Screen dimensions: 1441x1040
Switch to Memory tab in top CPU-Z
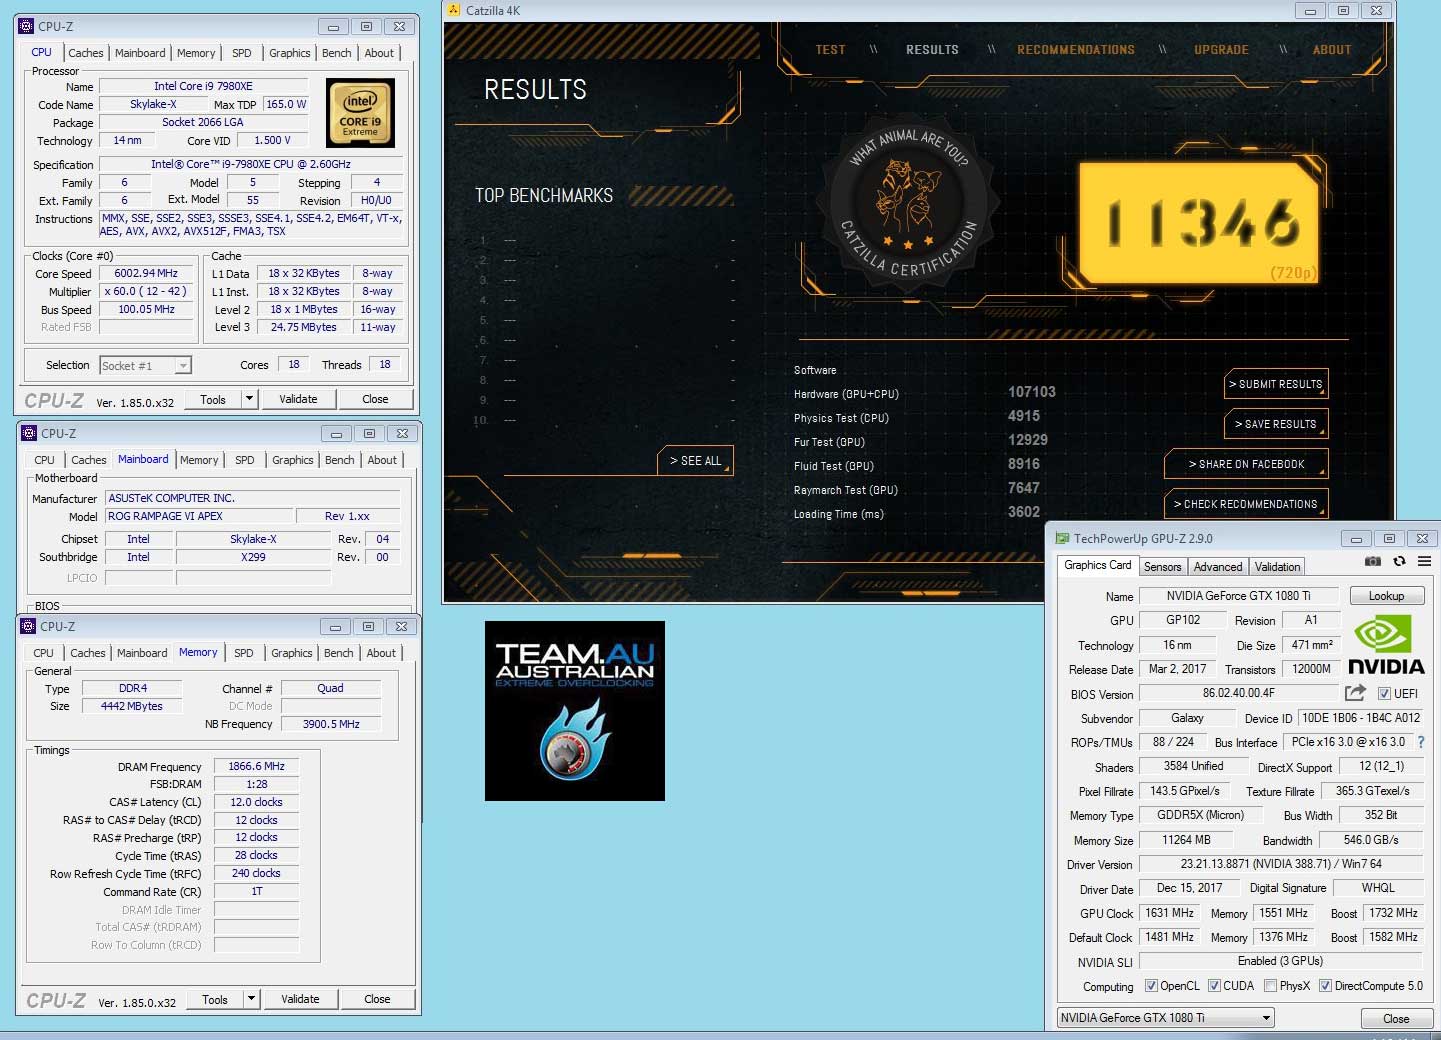click(196, 53)
